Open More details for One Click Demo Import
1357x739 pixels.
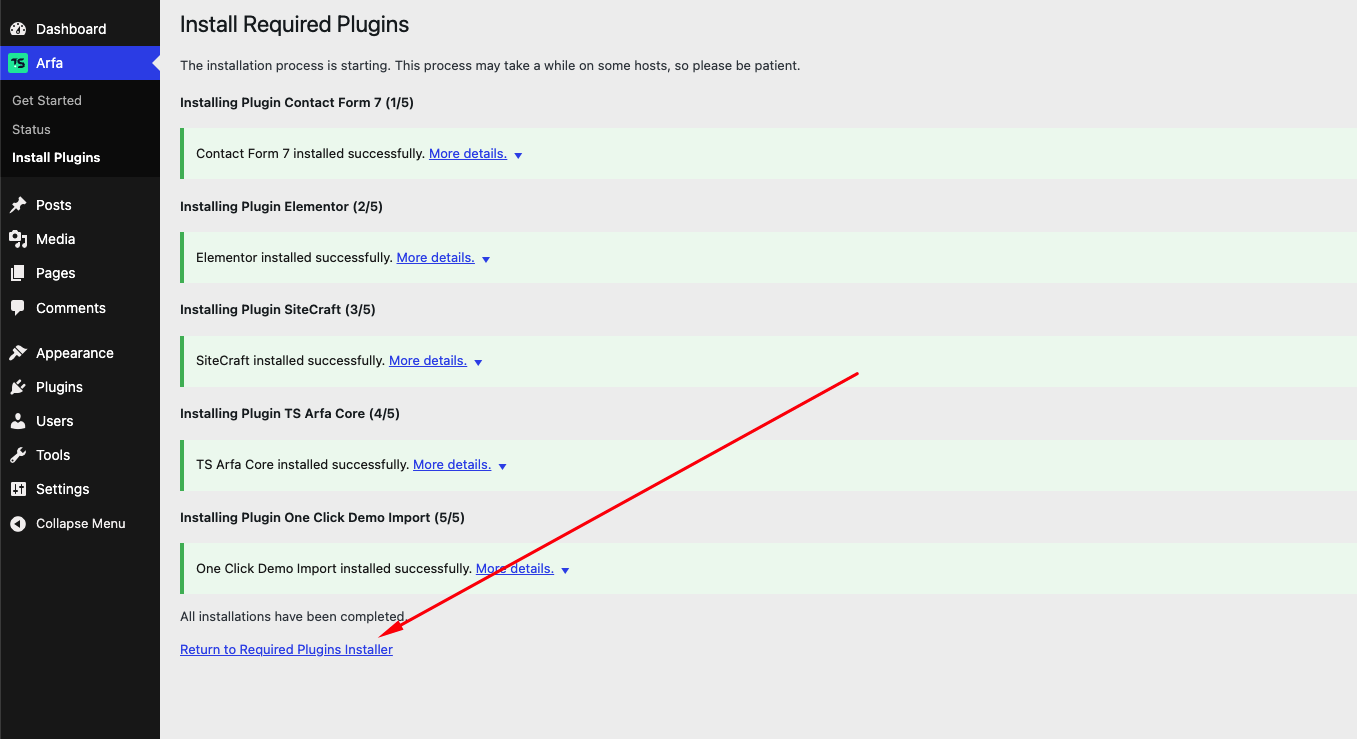pos(515,568)
